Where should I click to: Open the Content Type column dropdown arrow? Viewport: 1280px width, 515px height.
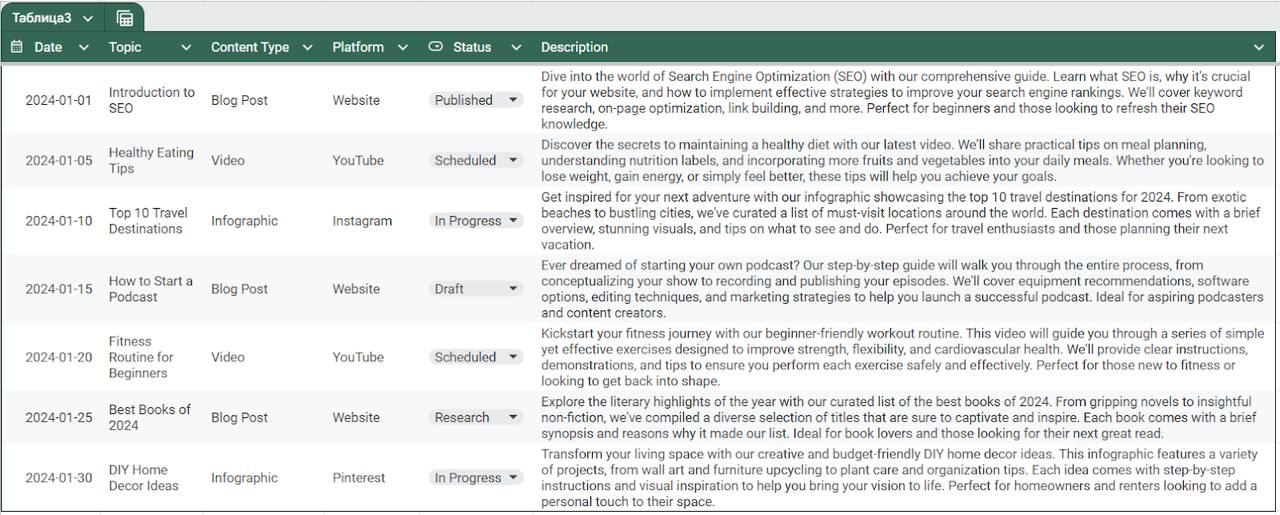pos(307,47)
